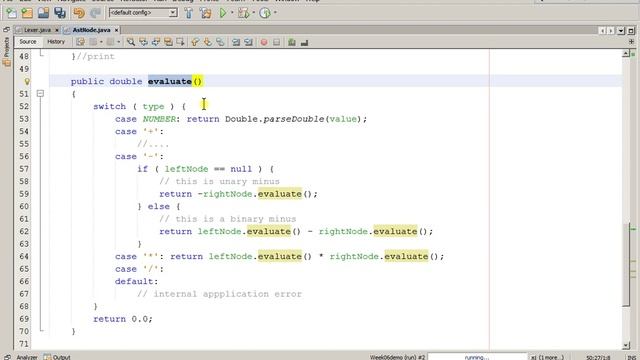640x360 pixels.
Task: Click the vertical scrollbar thumb
Action: coord(626,265)
